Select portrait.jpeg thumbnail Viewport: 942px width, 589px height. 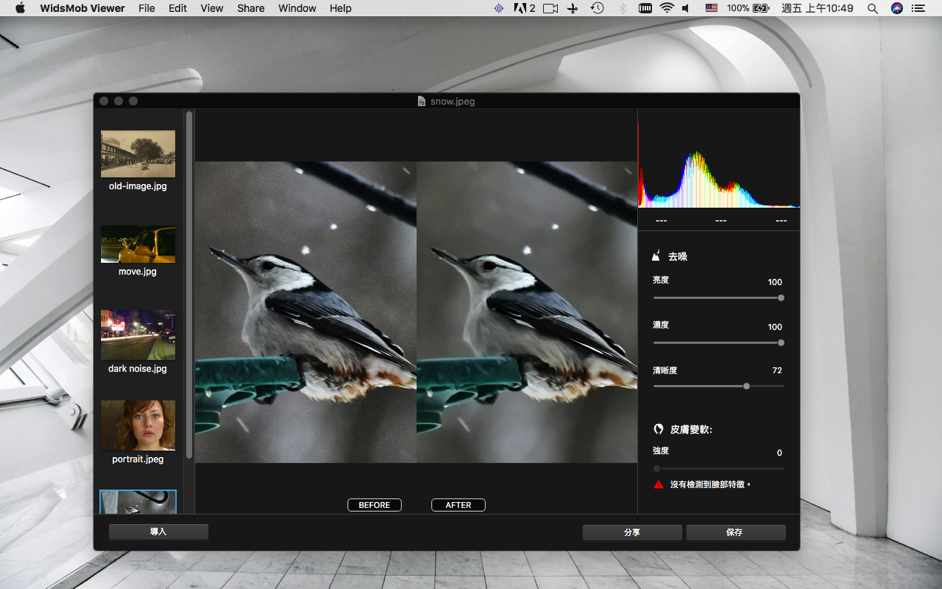click(138, 426)
